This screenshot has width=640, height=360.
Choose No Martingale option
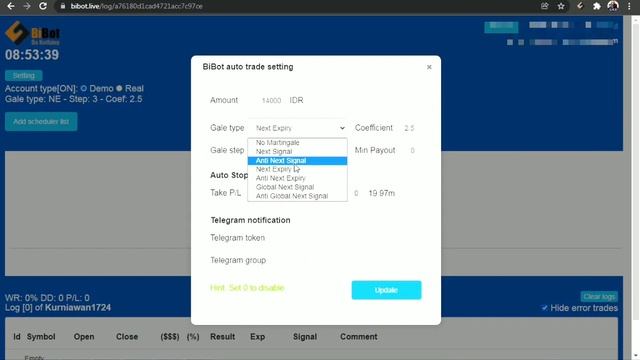(x=298, y=142)
